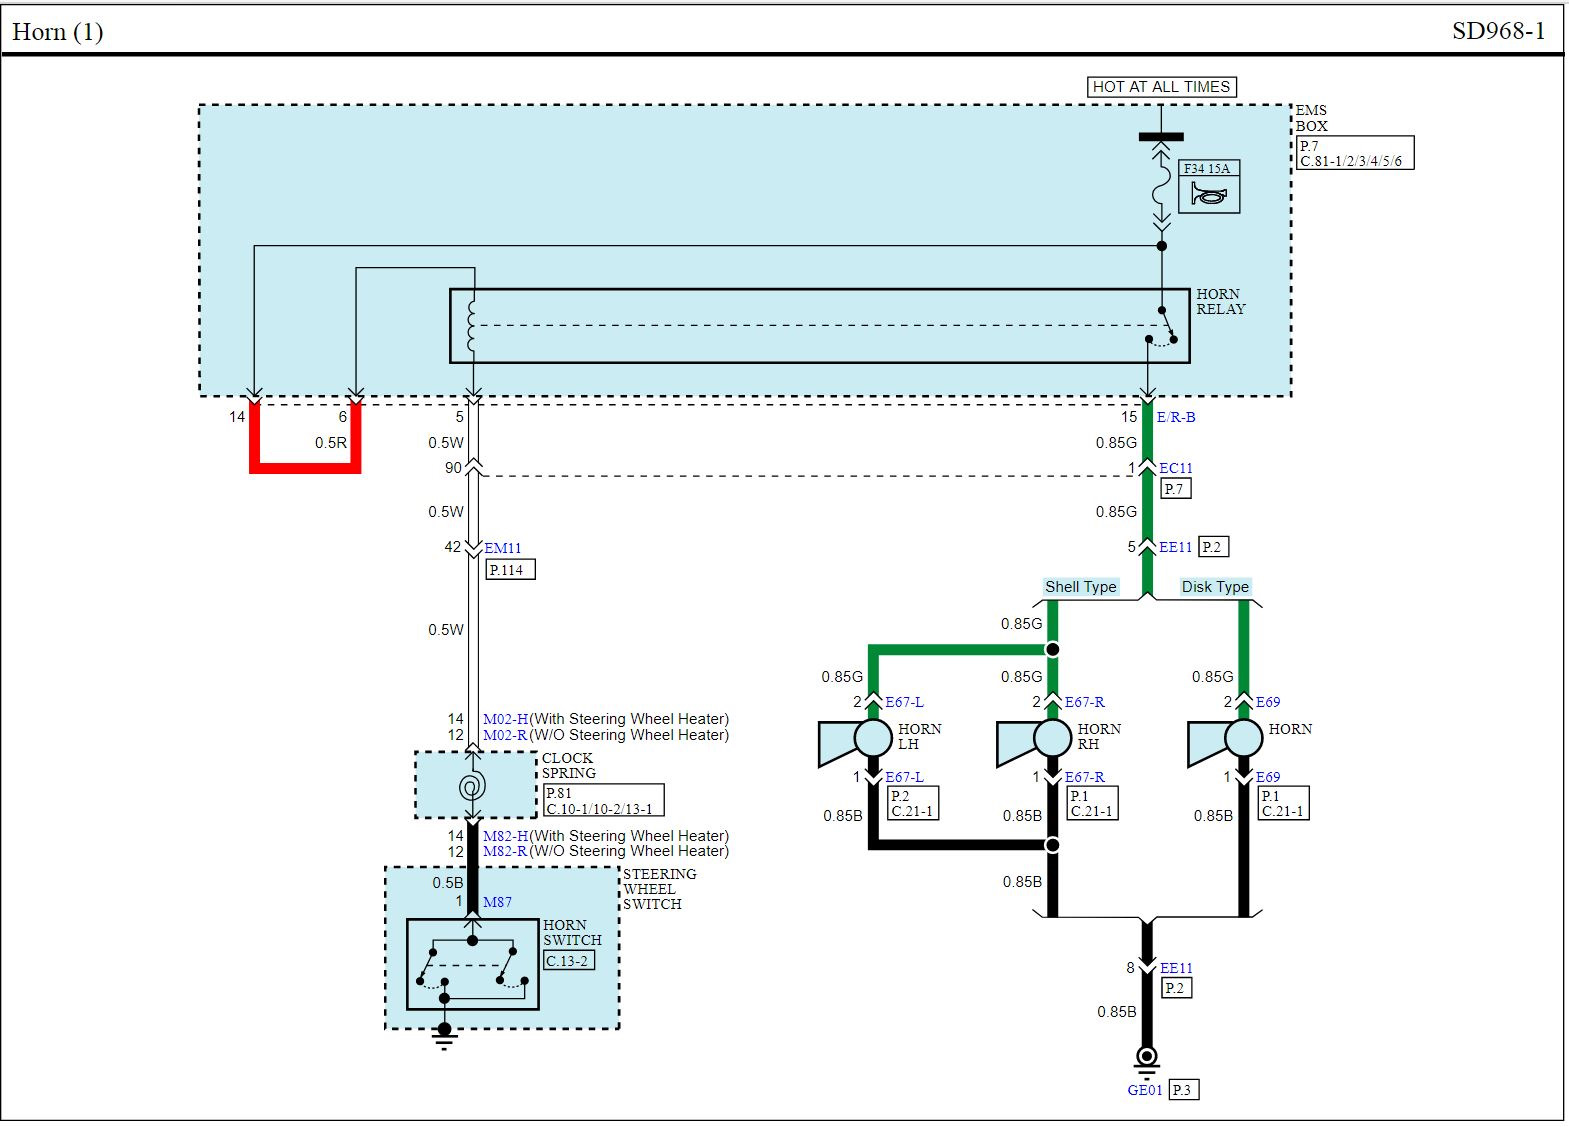Click the P.2 reference below EE11 pin 8

(x=1176, y=988)
